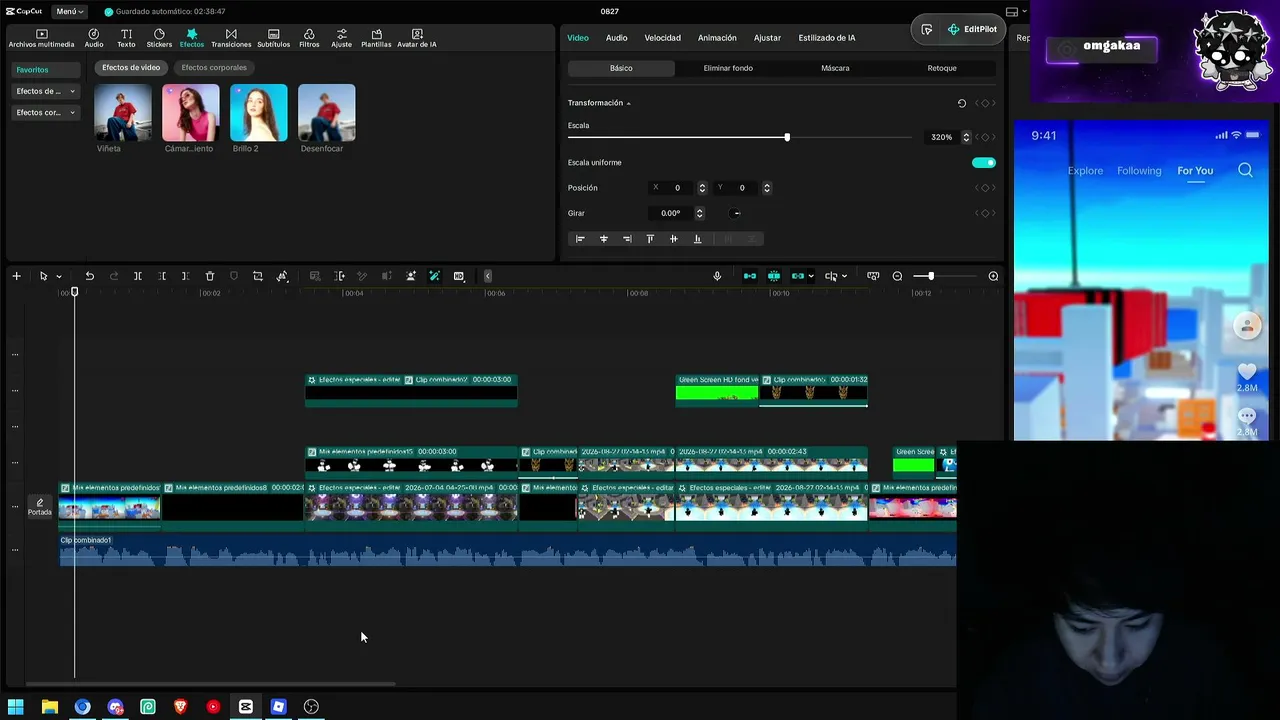Select the Efectos de video filter
The height and width of the screenshot is (720, 1280).
point(131,68)
